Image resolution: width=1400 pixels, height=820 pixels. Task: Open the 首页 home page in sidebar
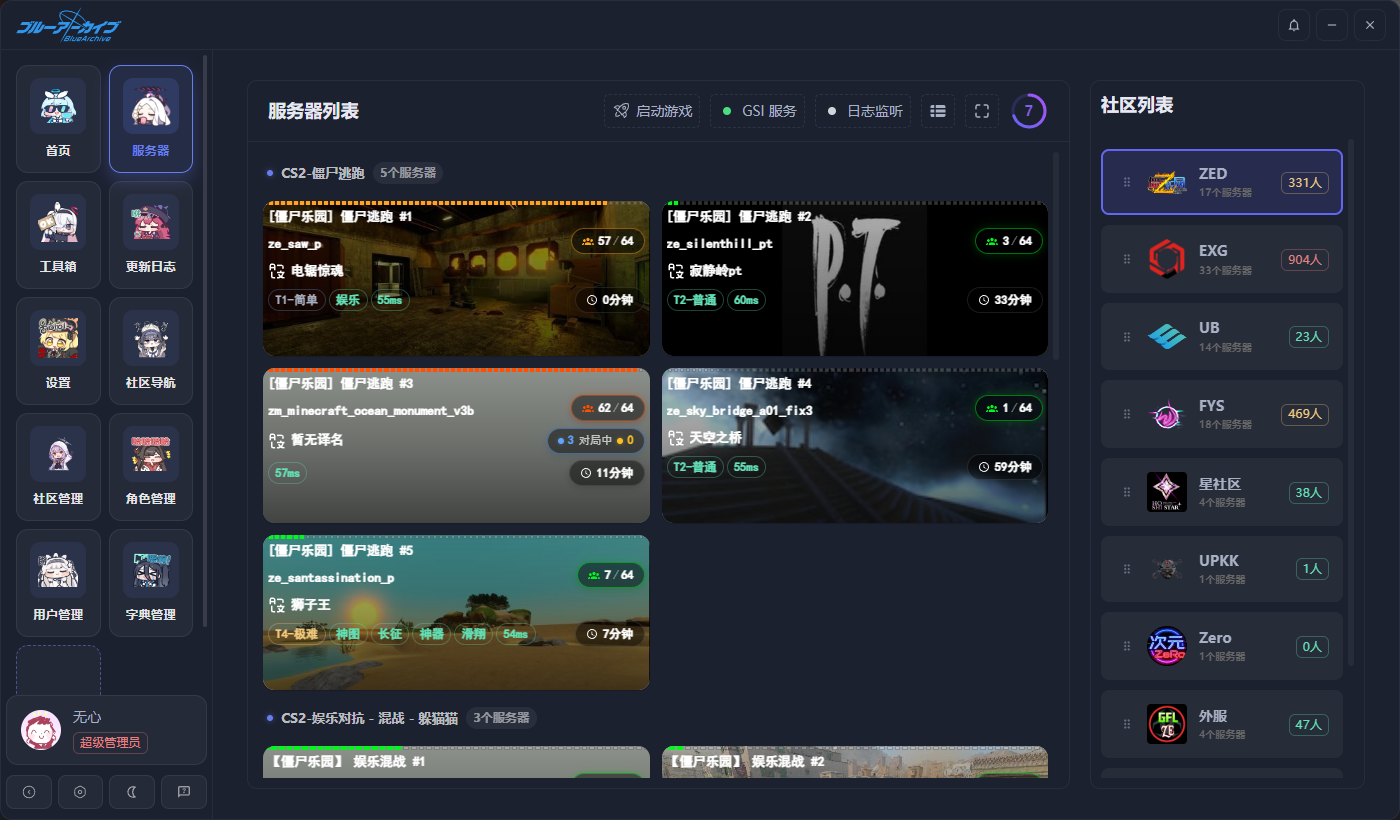[x=58, y=118]
